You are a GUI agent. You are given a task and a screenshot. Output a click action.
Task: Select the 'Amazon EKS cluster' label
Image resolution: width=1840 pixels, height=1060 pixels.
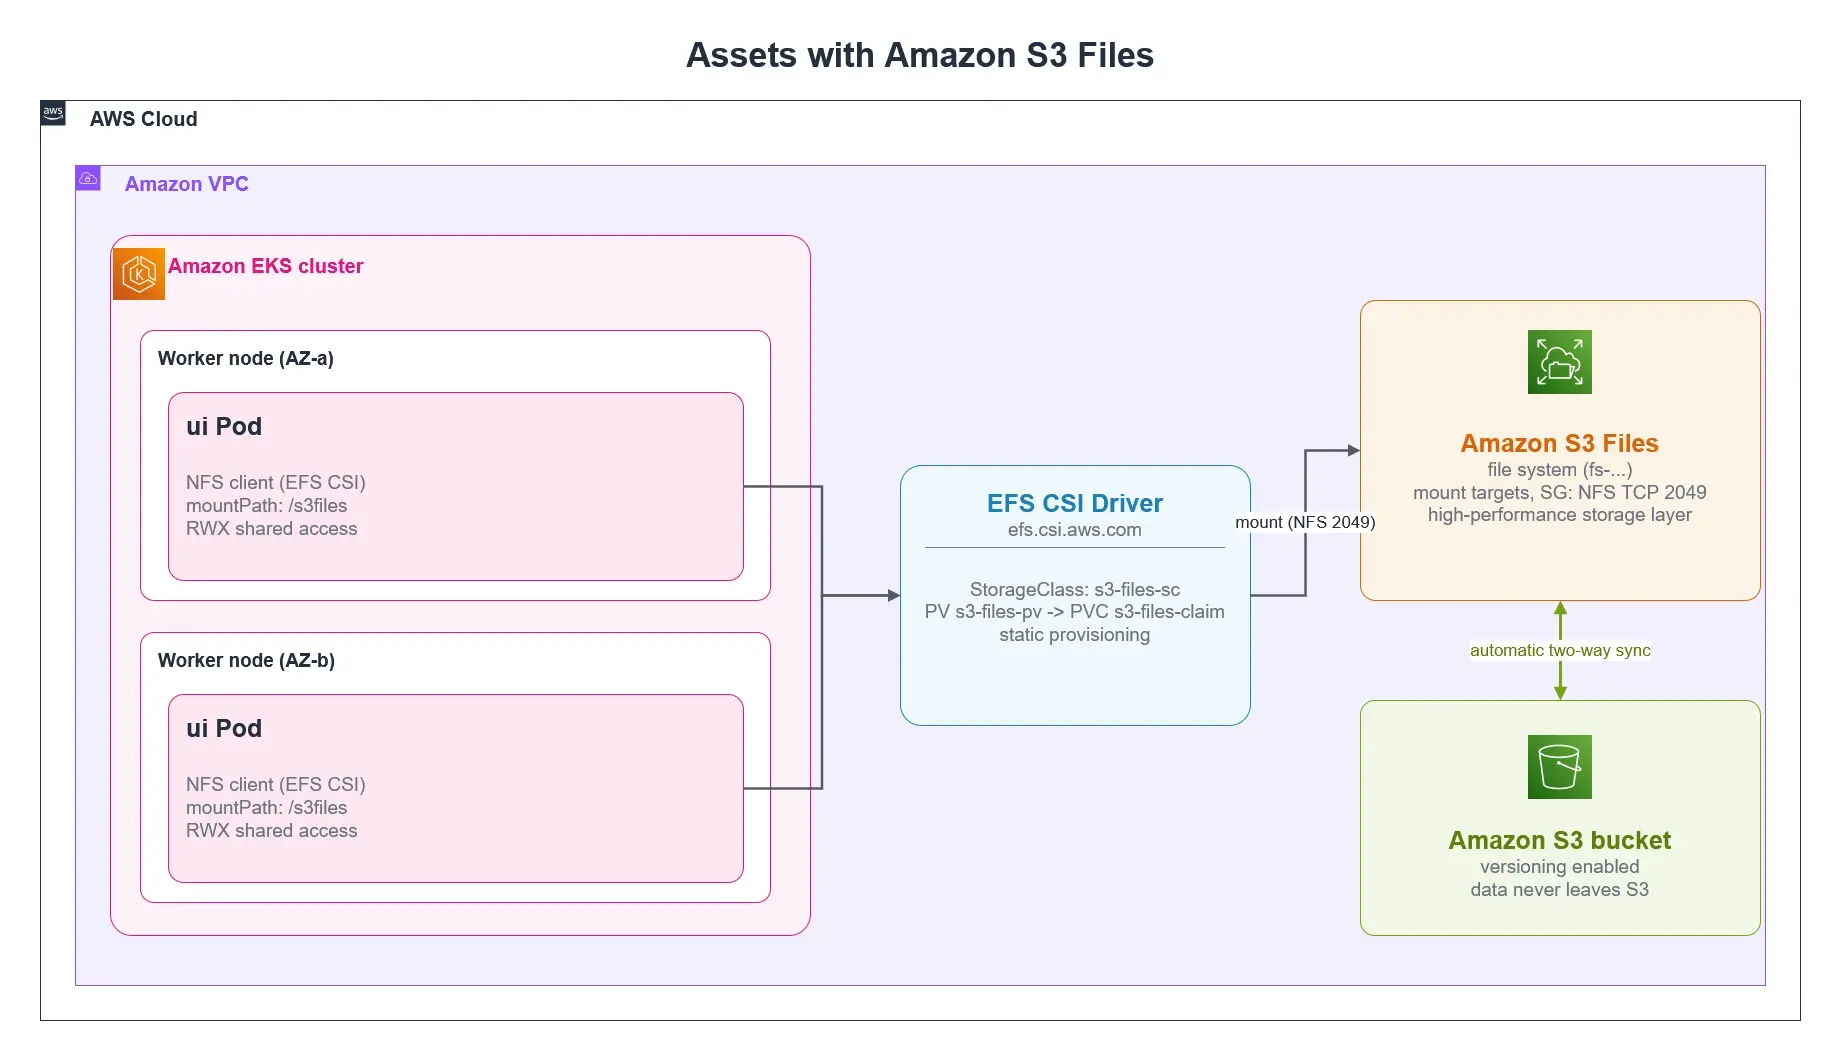click(265, 266)
